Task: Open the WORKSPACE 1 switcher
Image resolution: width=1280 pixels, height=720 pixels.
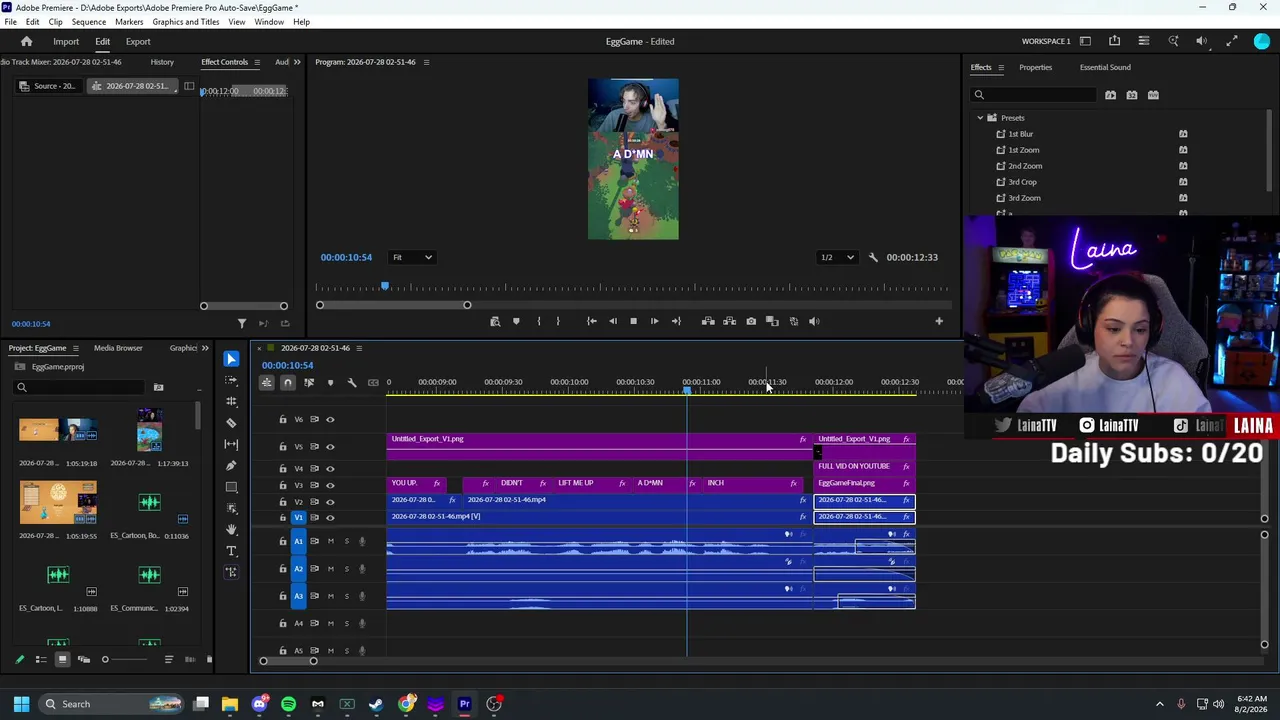Action: coord(1046,41)
